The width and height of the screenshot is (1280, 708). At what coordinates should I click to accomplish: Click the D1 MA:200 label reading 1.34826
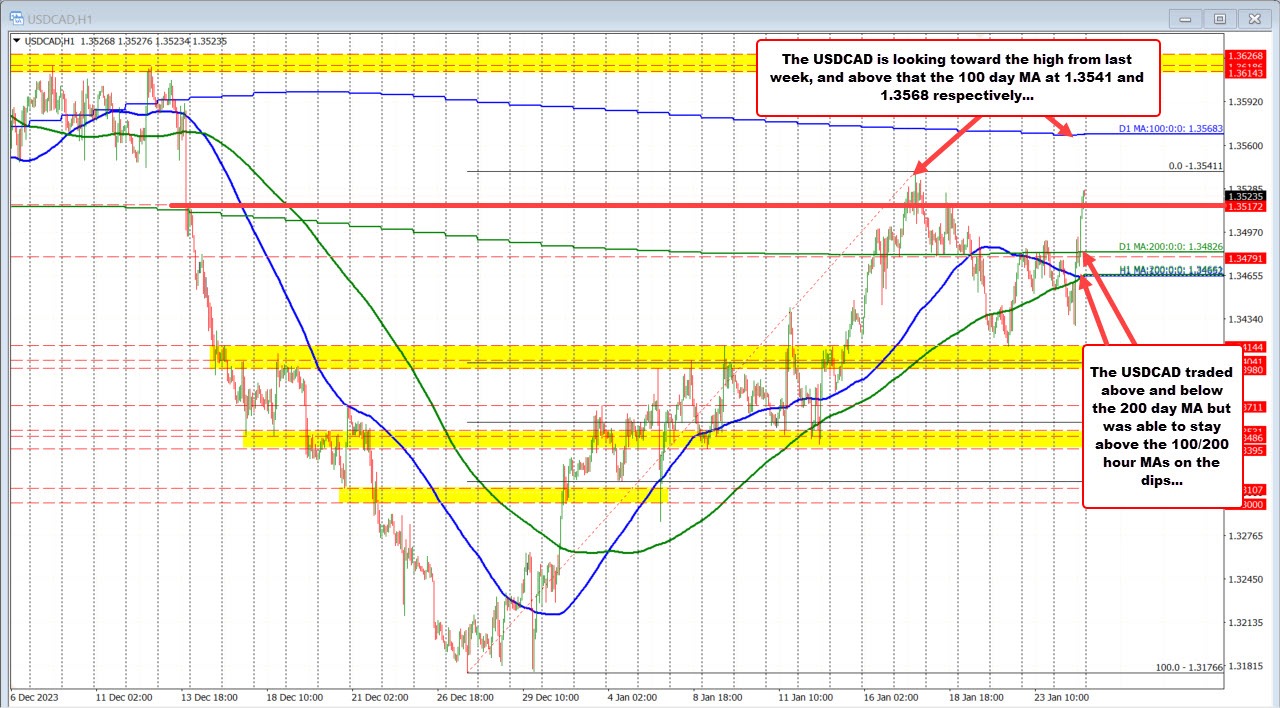1171,246
